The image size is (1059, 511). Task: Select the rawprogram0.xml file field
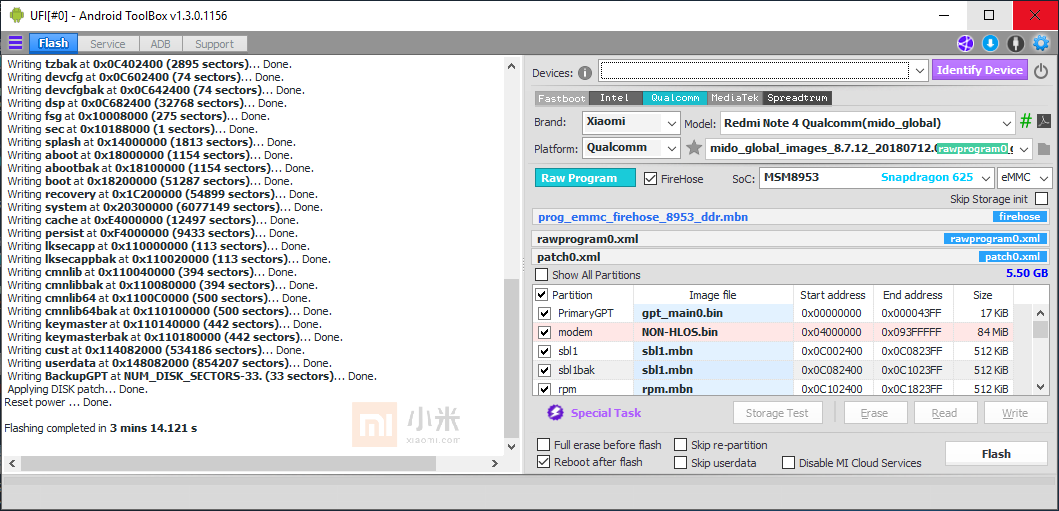791,239
